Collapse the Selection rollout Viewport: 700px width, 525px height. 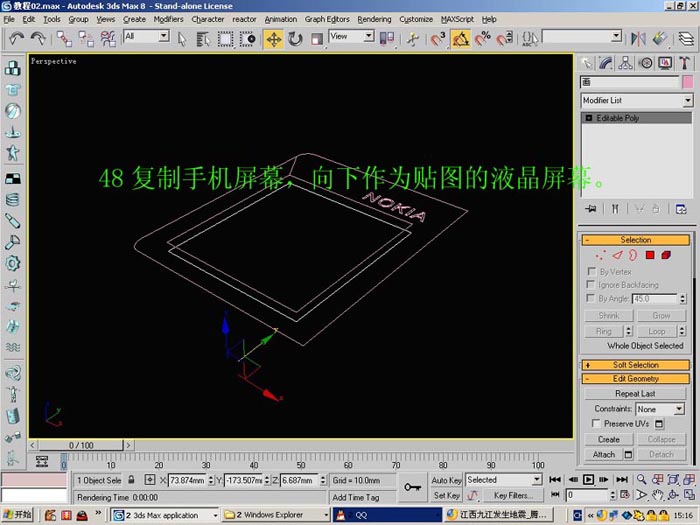tap(636, 240)
